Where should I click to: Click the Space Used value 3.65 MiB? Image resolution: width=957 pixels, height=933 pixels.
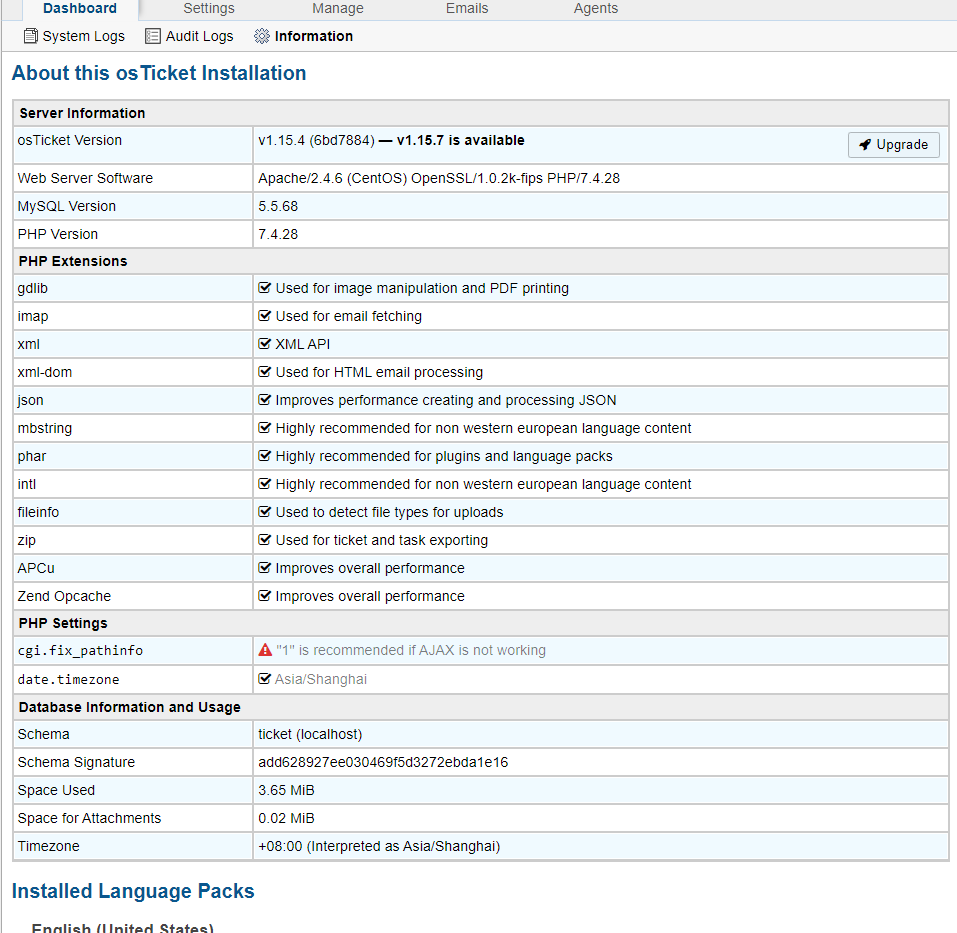pyautogui.click(x=286, y=790)
